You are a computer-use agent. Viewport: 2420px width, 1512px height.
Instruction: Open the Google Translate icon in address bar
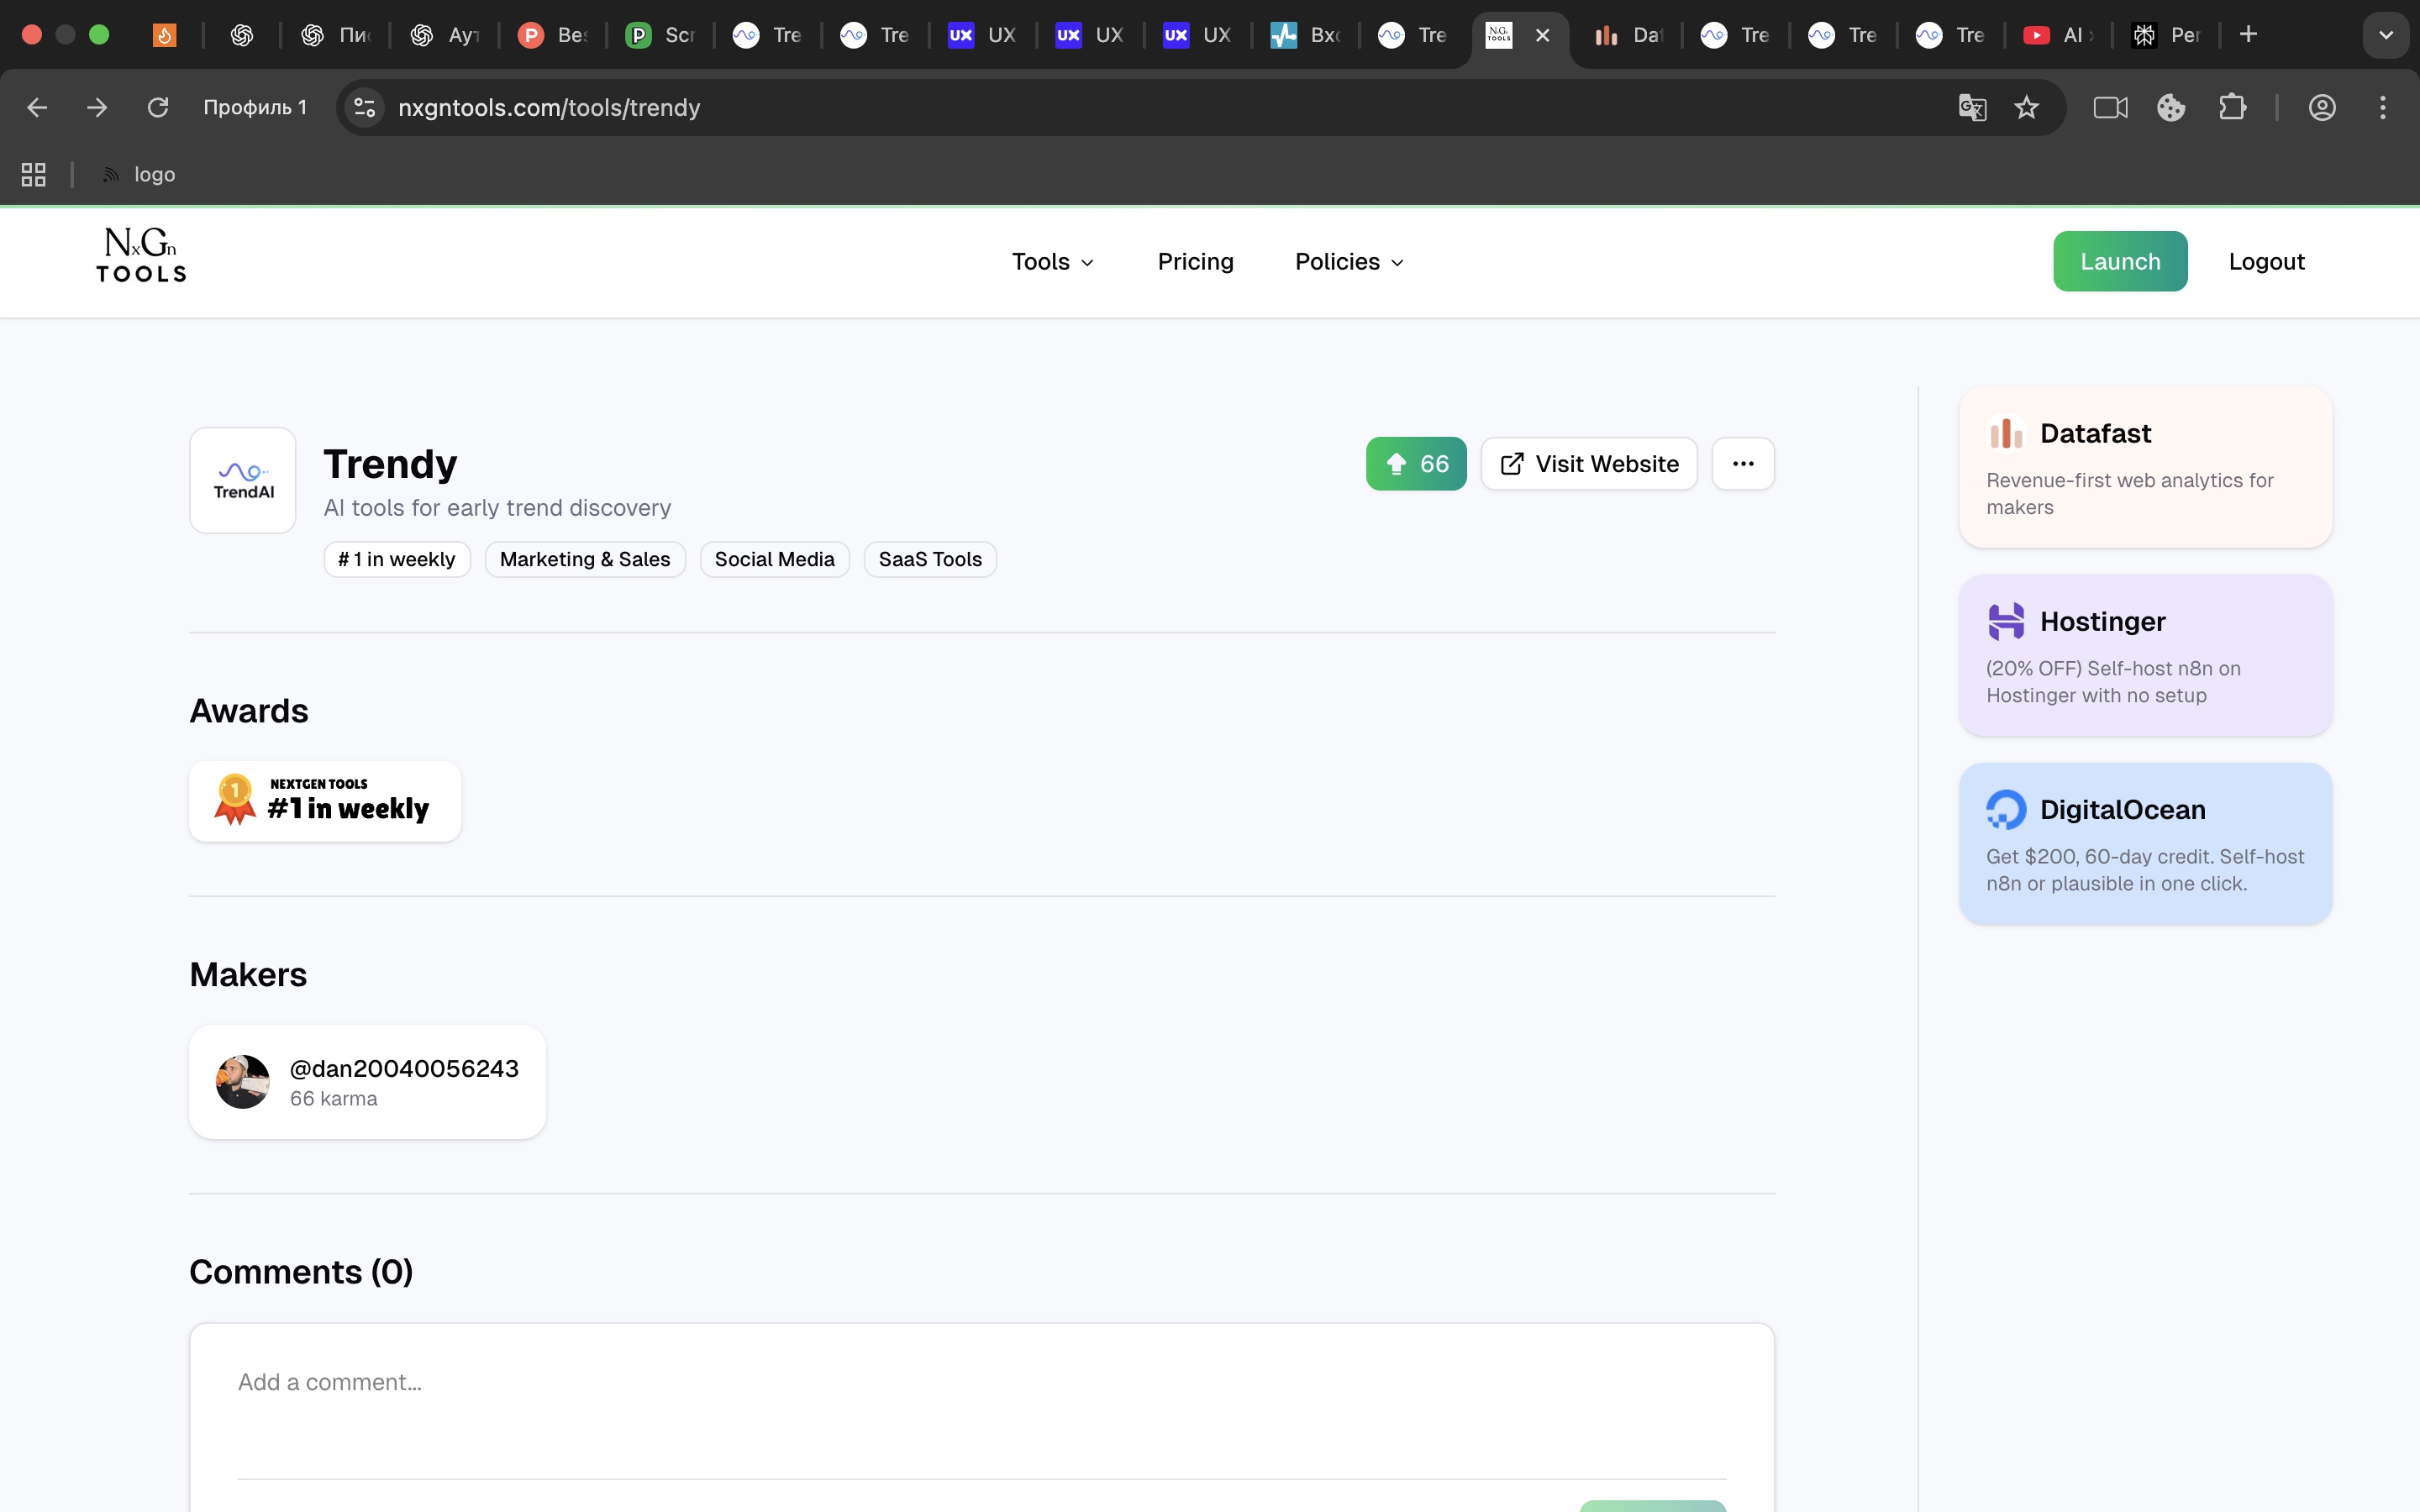1971,108
